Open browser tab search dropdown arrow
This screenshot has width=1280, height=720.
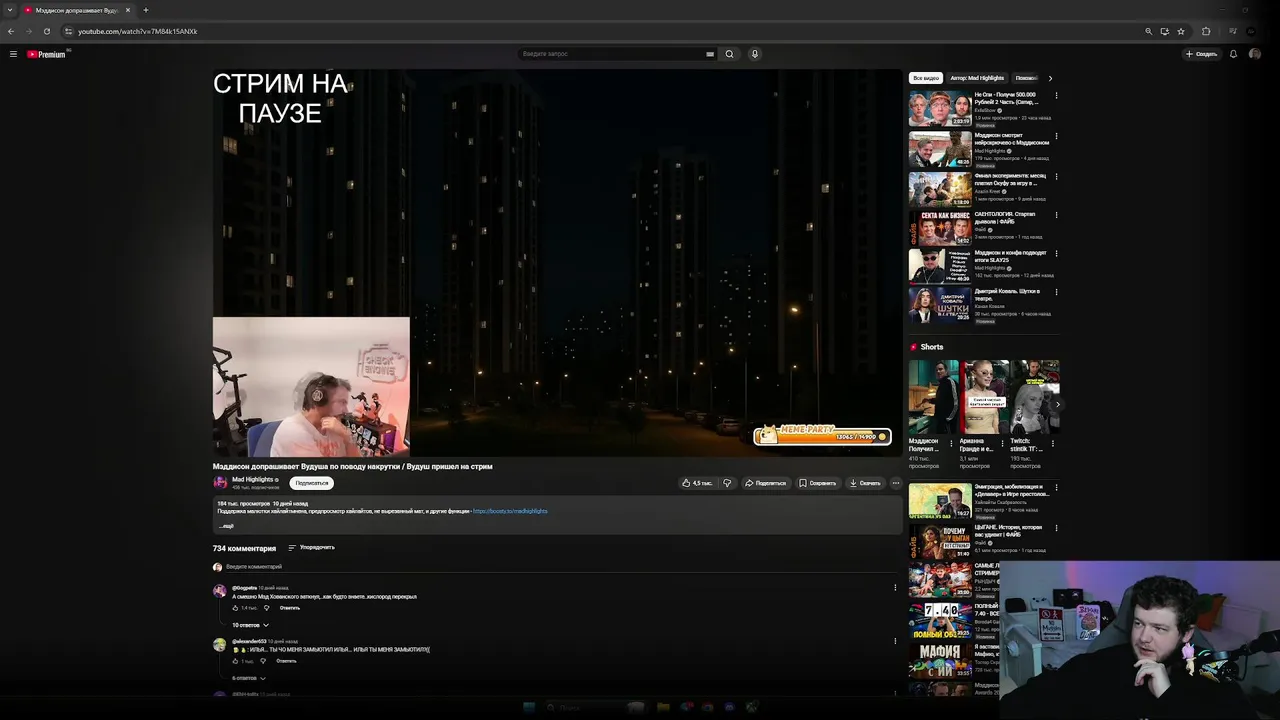point(10,10)
